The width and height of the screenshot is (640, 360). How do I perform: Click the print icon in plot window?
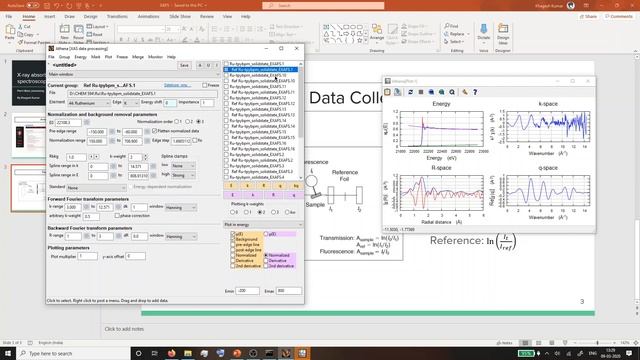tap(398, 92)
